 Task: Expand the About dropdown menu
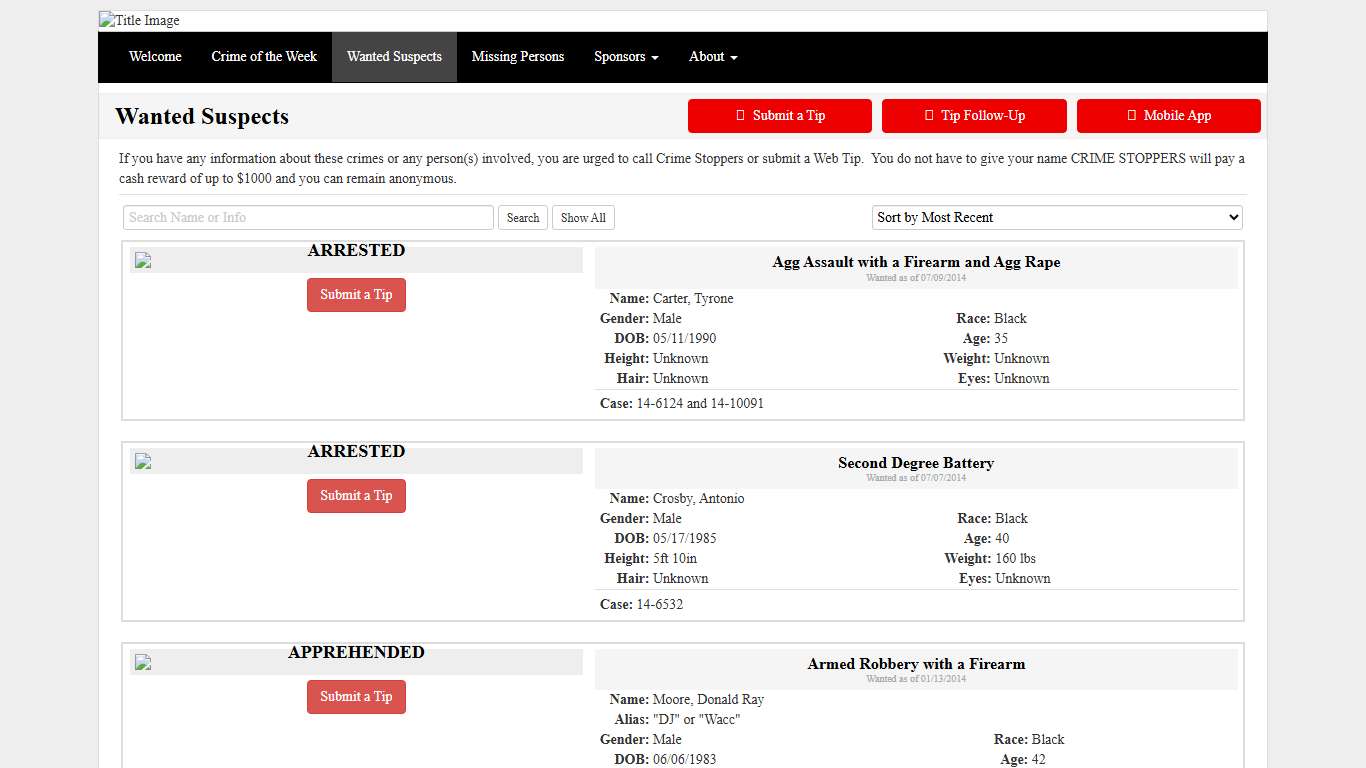(x=713, y=57)
